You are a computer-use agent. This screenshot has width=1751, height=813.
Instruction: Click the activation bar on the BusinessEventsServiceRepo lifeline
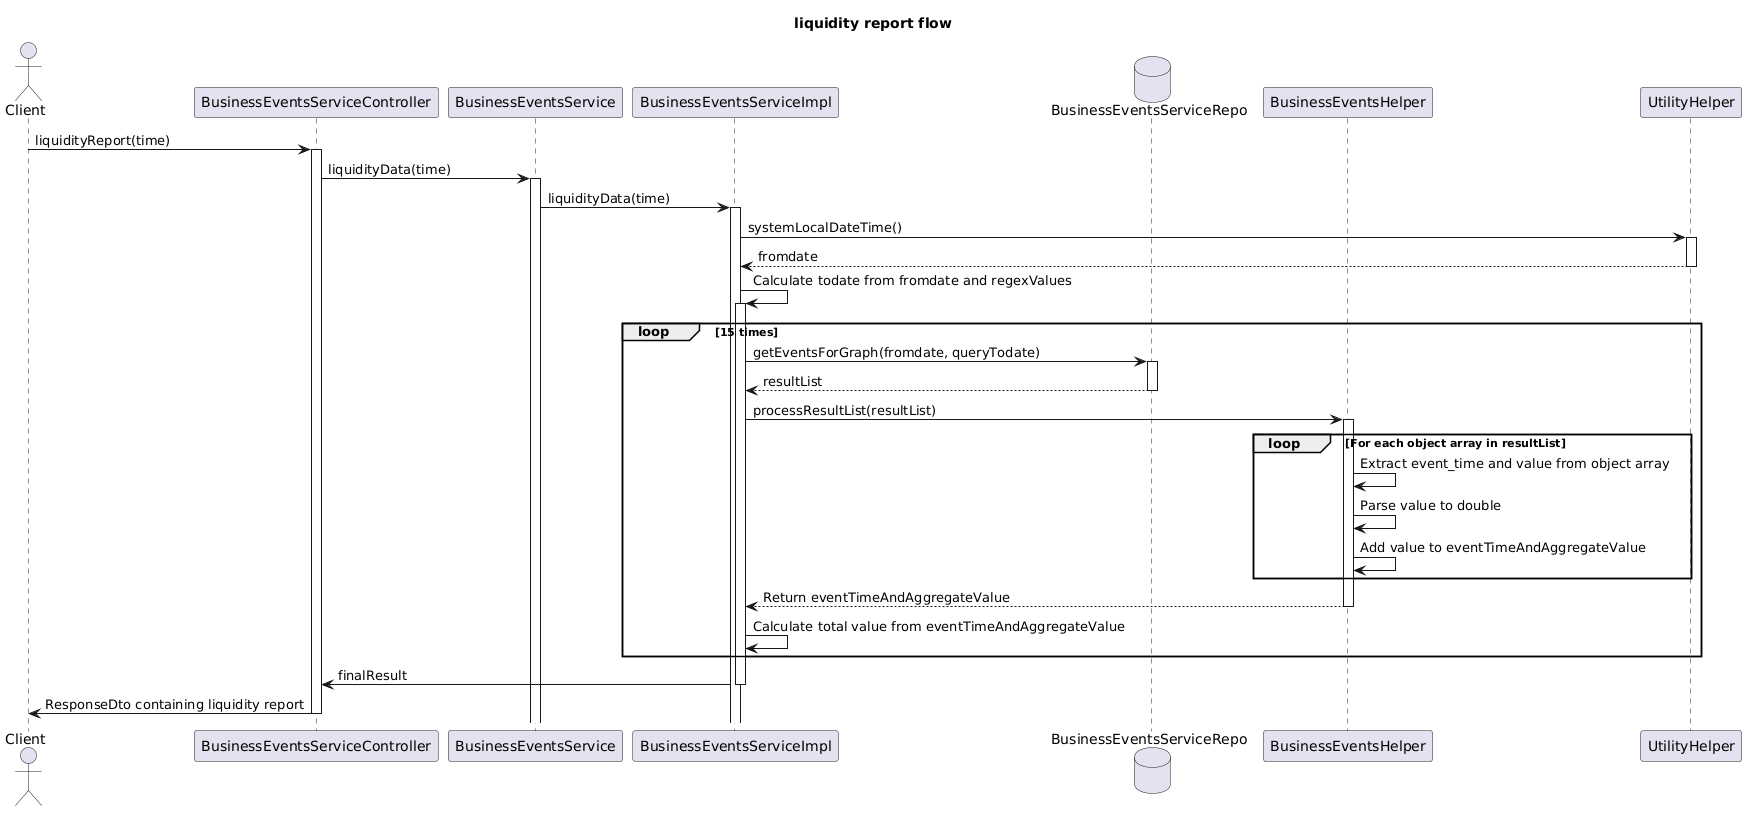[x=1152, y=376]
